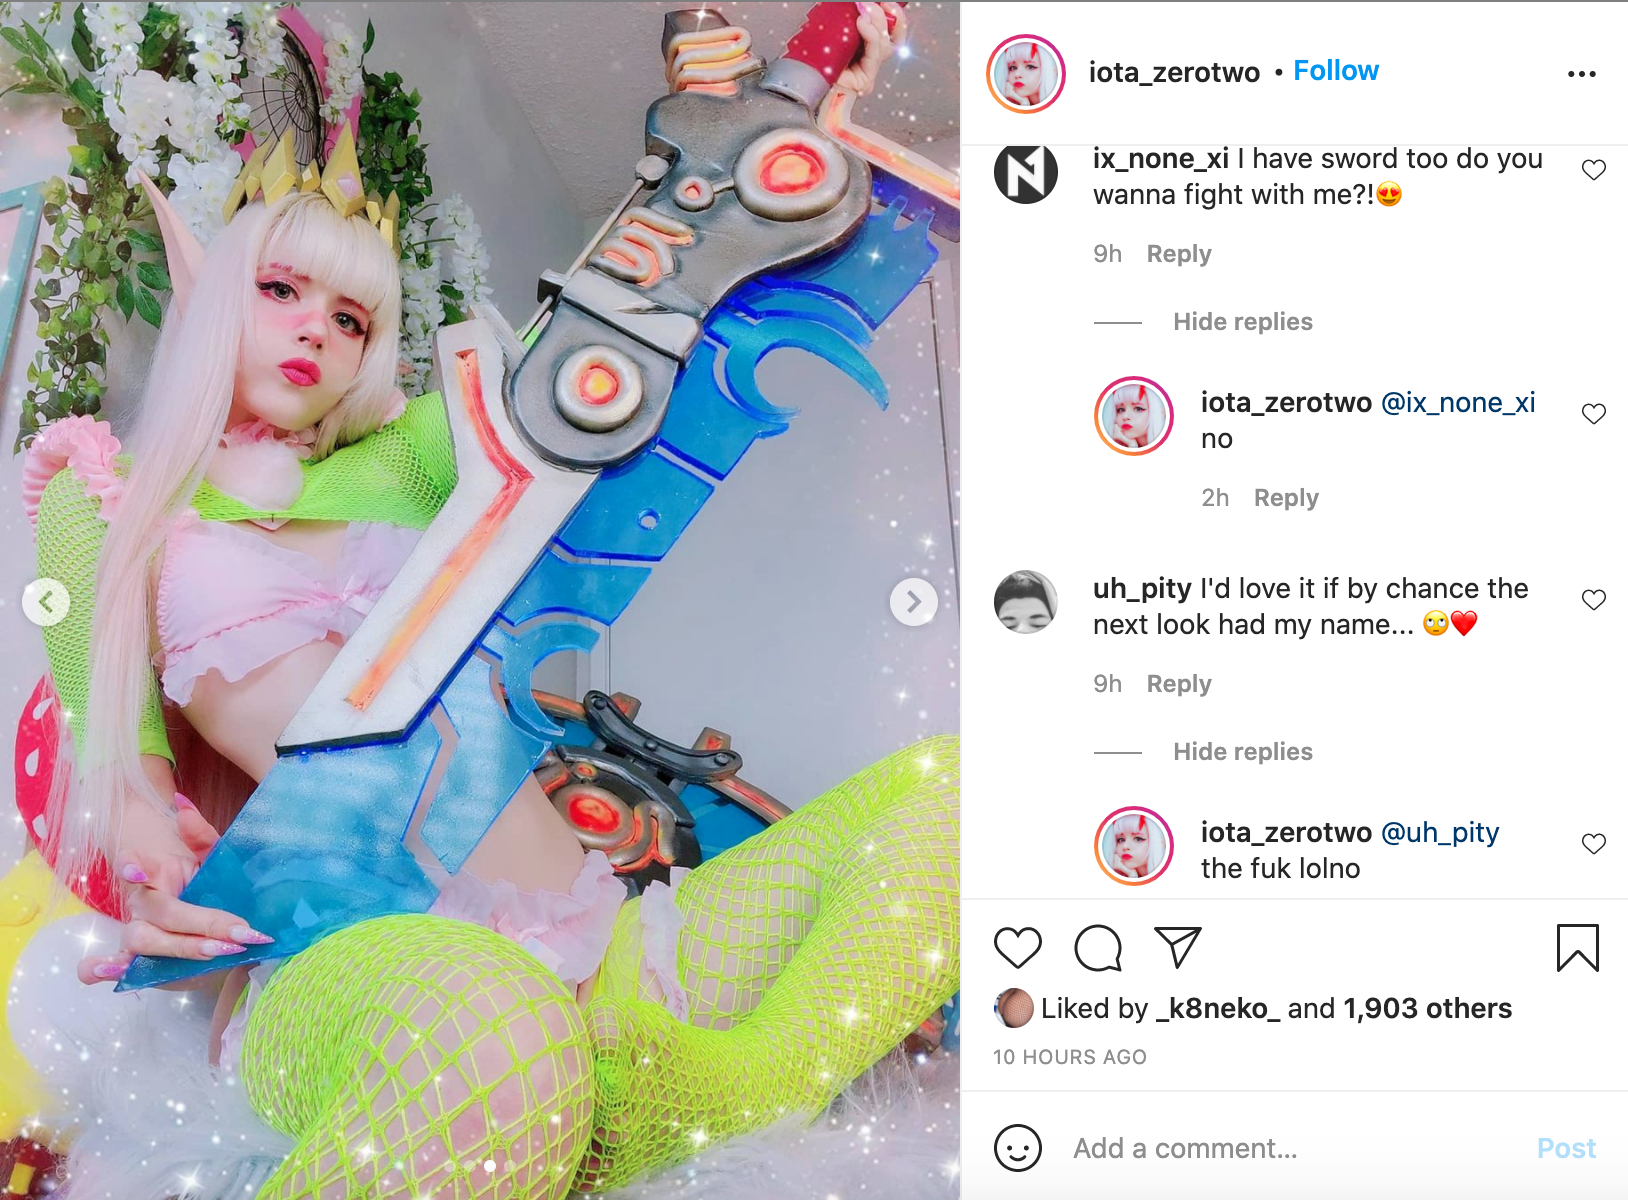Like ix_none_xi's sword comment
The width and height of the screenshot is (1628, 1200).
[1594, 170]
